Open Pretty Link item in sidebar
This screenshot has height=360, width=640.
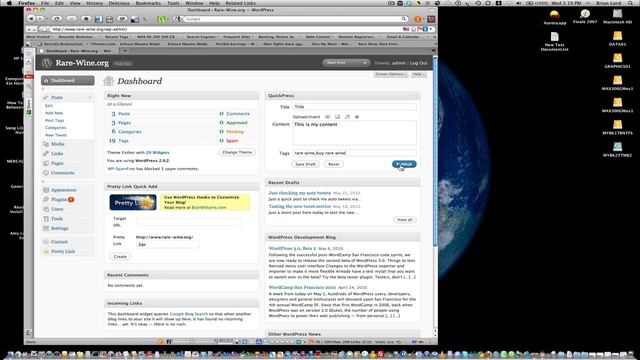(63, 252)
